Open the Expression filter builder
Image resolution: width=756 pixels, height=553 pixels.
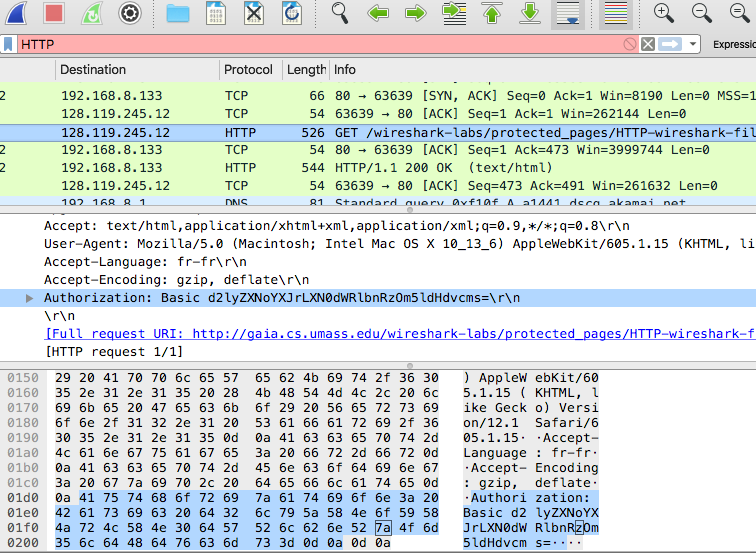click(x=734, y=44)
